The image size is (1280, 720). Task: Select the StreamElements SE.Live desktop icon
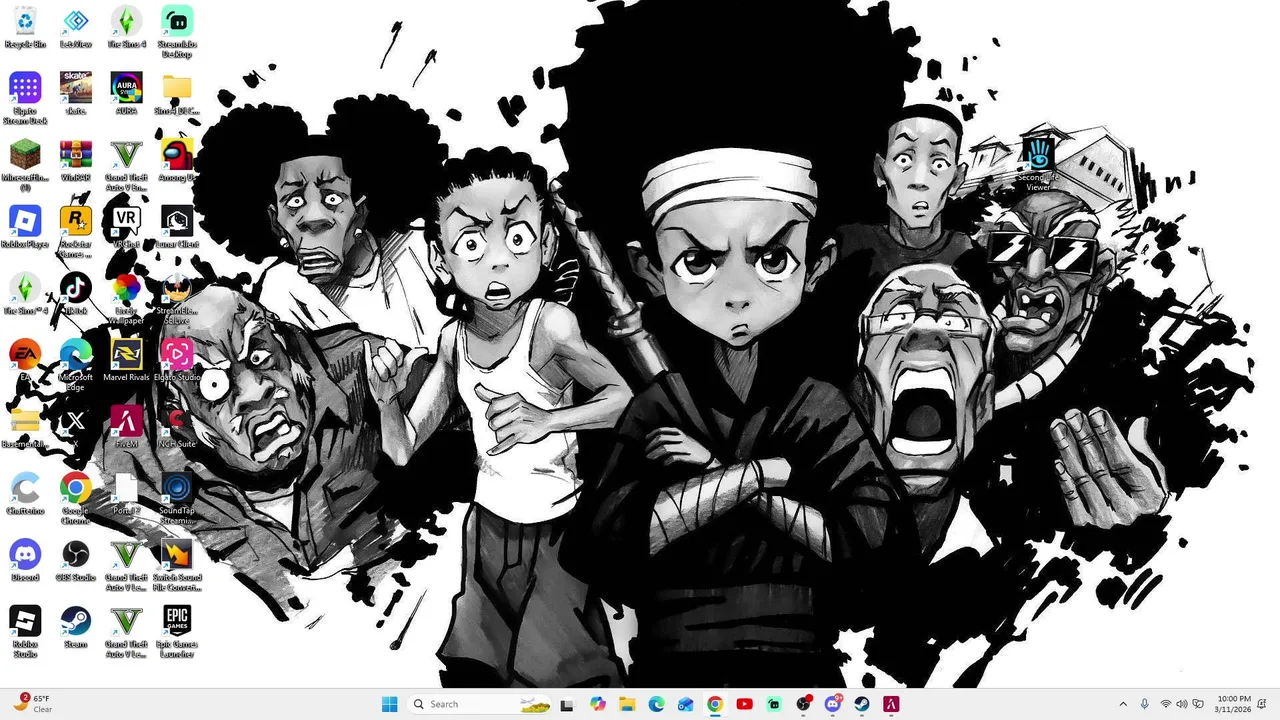177,298
